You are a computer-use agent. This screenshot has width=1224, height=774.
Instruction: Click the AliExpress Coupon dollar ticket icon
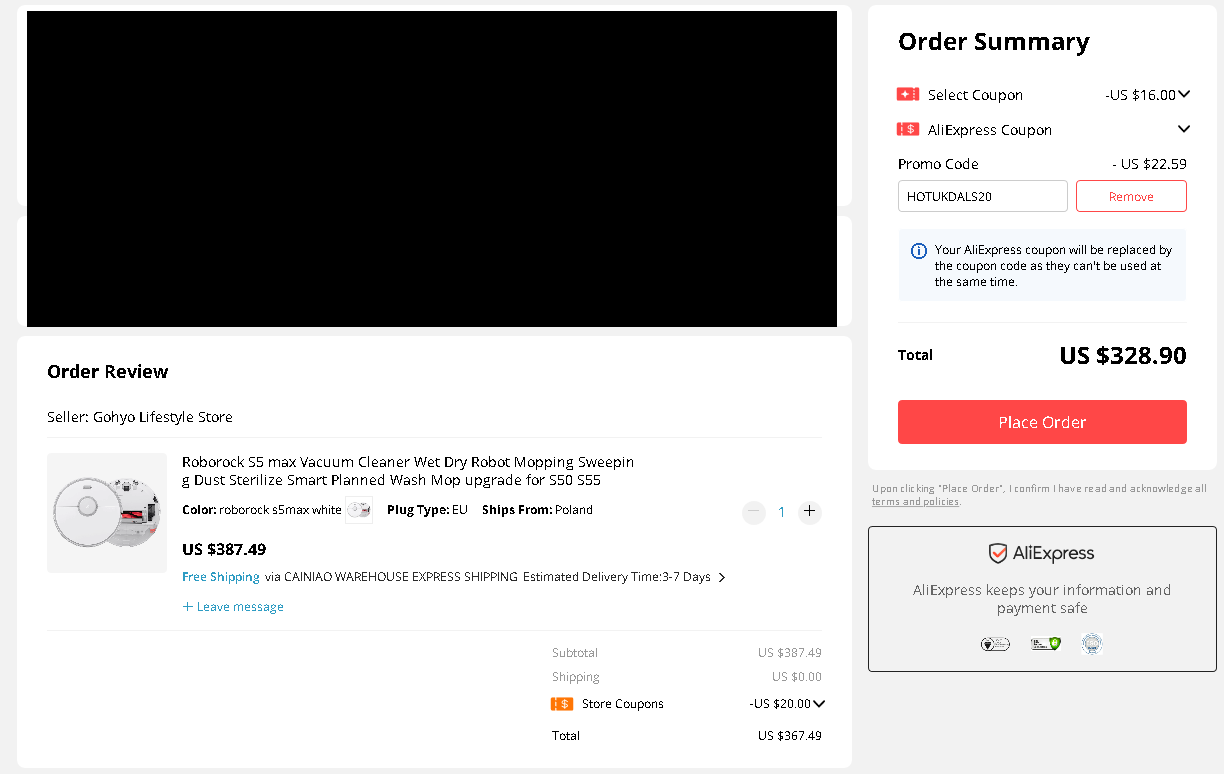coord(908,130)
